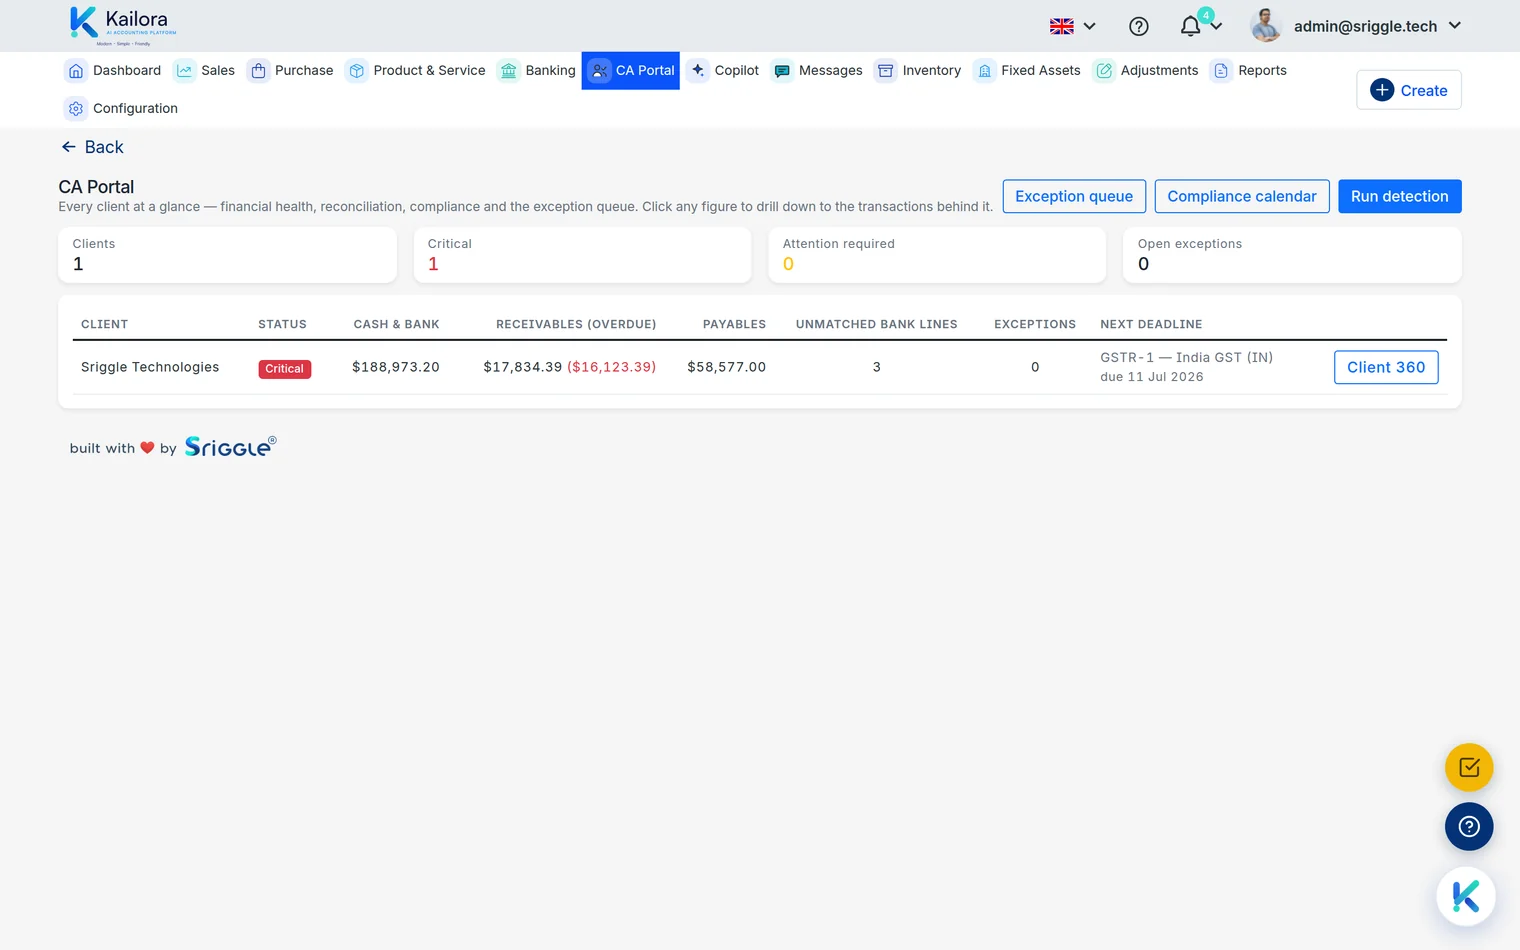Click the Create button
Viewport: 1520px width, 950px height.
1409,90
